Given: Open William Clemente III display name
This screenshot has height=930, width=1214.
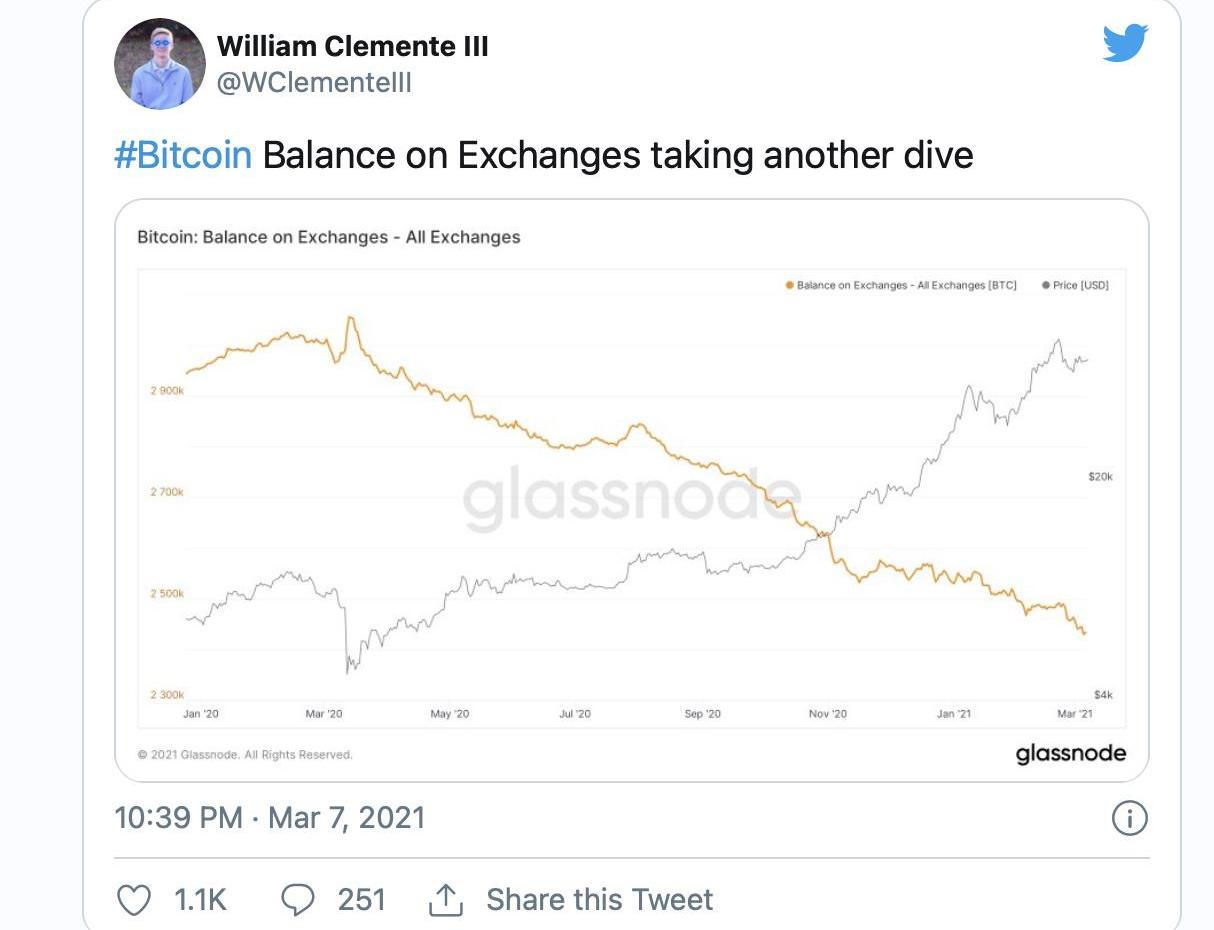Looking at the screenshot, I should 352,45.
